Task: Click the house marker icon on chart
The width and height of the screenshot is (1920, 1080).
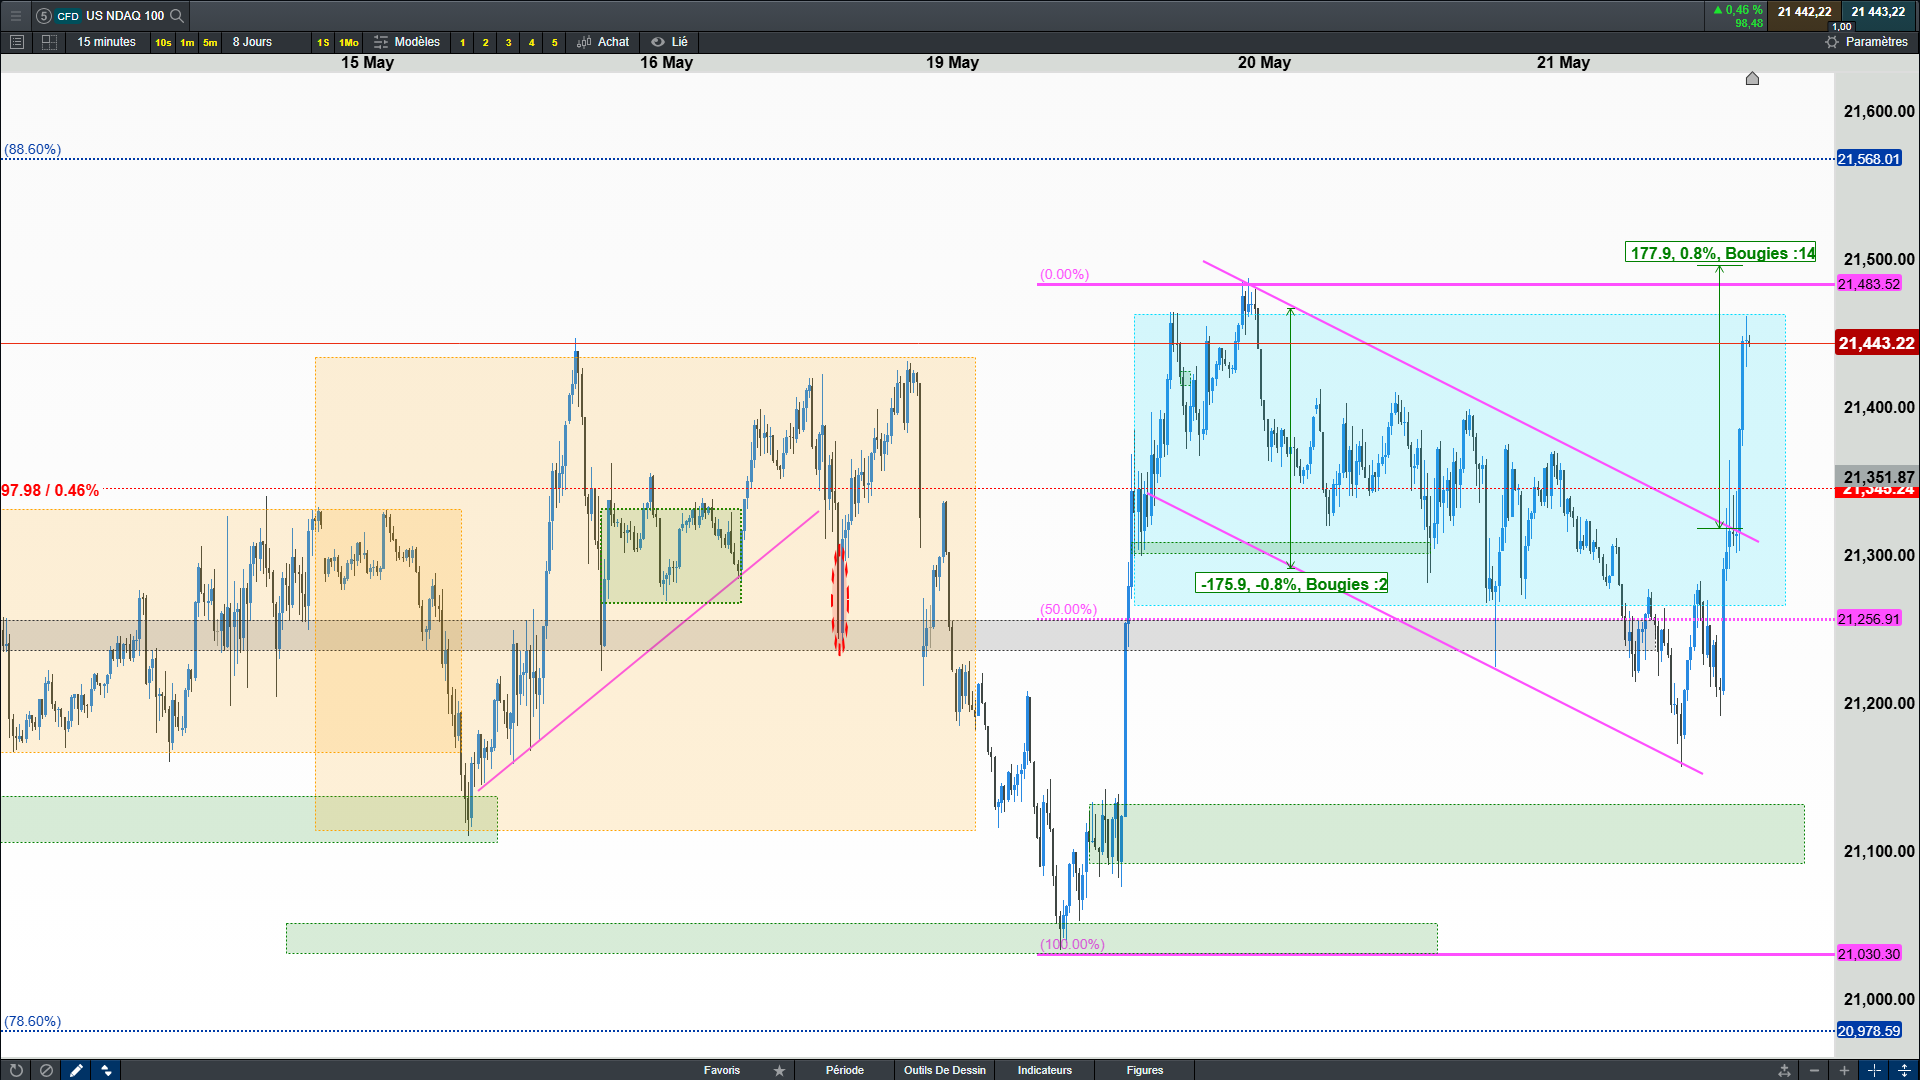Action: coord(1752,79)
